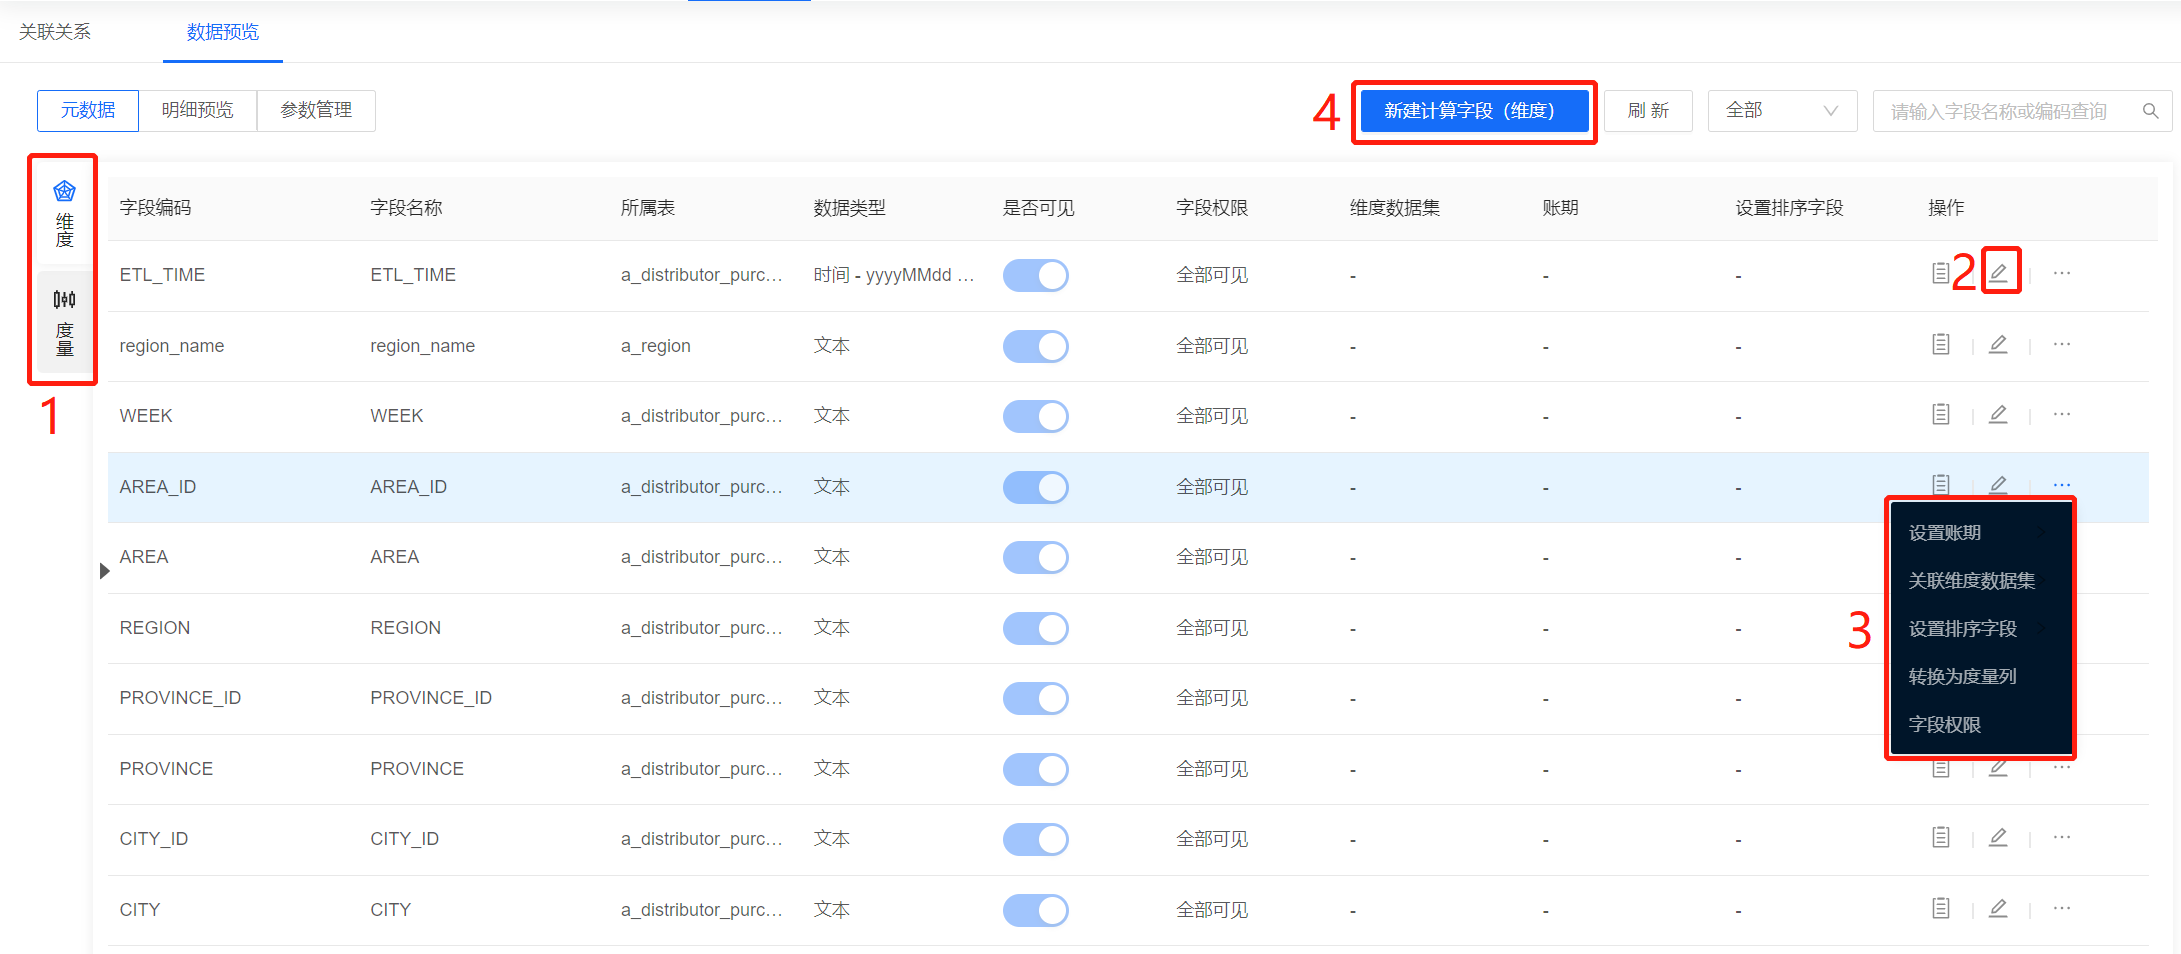View details document icon for WEEK
The height and width of the screenshot is (954, 2181).
(x=1940, y=414)
